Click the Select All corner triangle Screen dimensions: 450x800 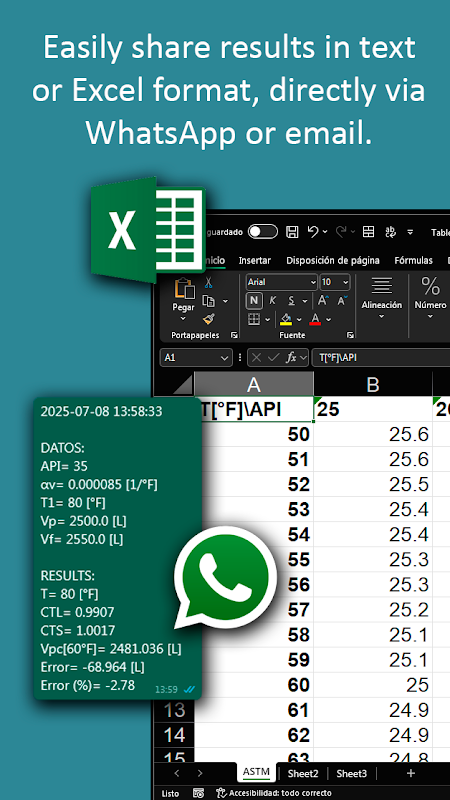tap(183, 385)
